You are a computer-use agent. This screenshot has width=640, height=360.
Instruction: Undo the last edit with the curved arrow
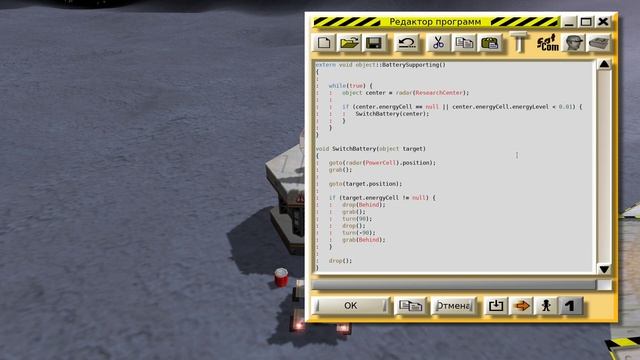coord(407,43)
